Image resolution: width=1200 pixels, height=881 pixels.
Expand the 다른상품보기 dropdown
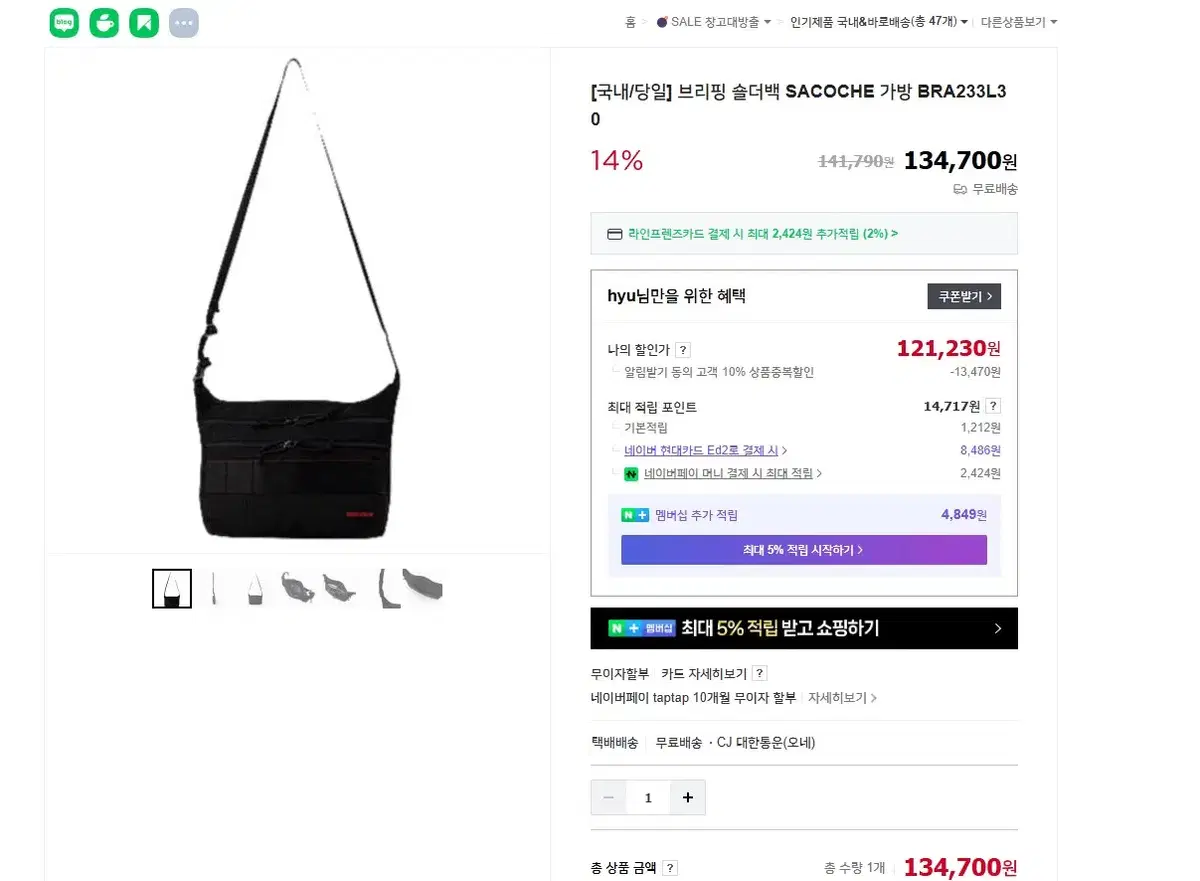pyautogui.click(x=1018, y=22)
